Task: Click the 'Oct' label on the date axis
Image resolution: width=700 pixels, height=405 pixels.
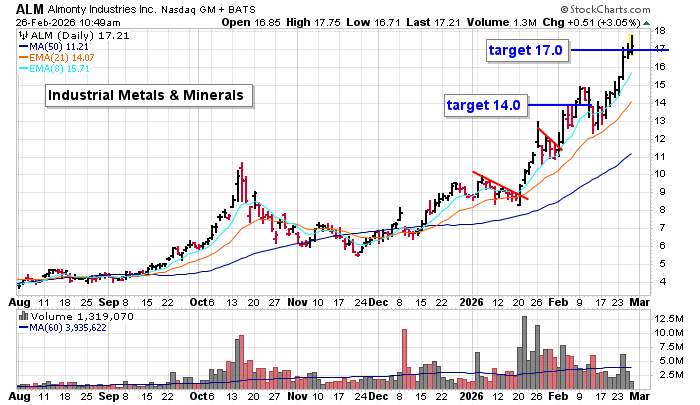Action: coord(201,299)
